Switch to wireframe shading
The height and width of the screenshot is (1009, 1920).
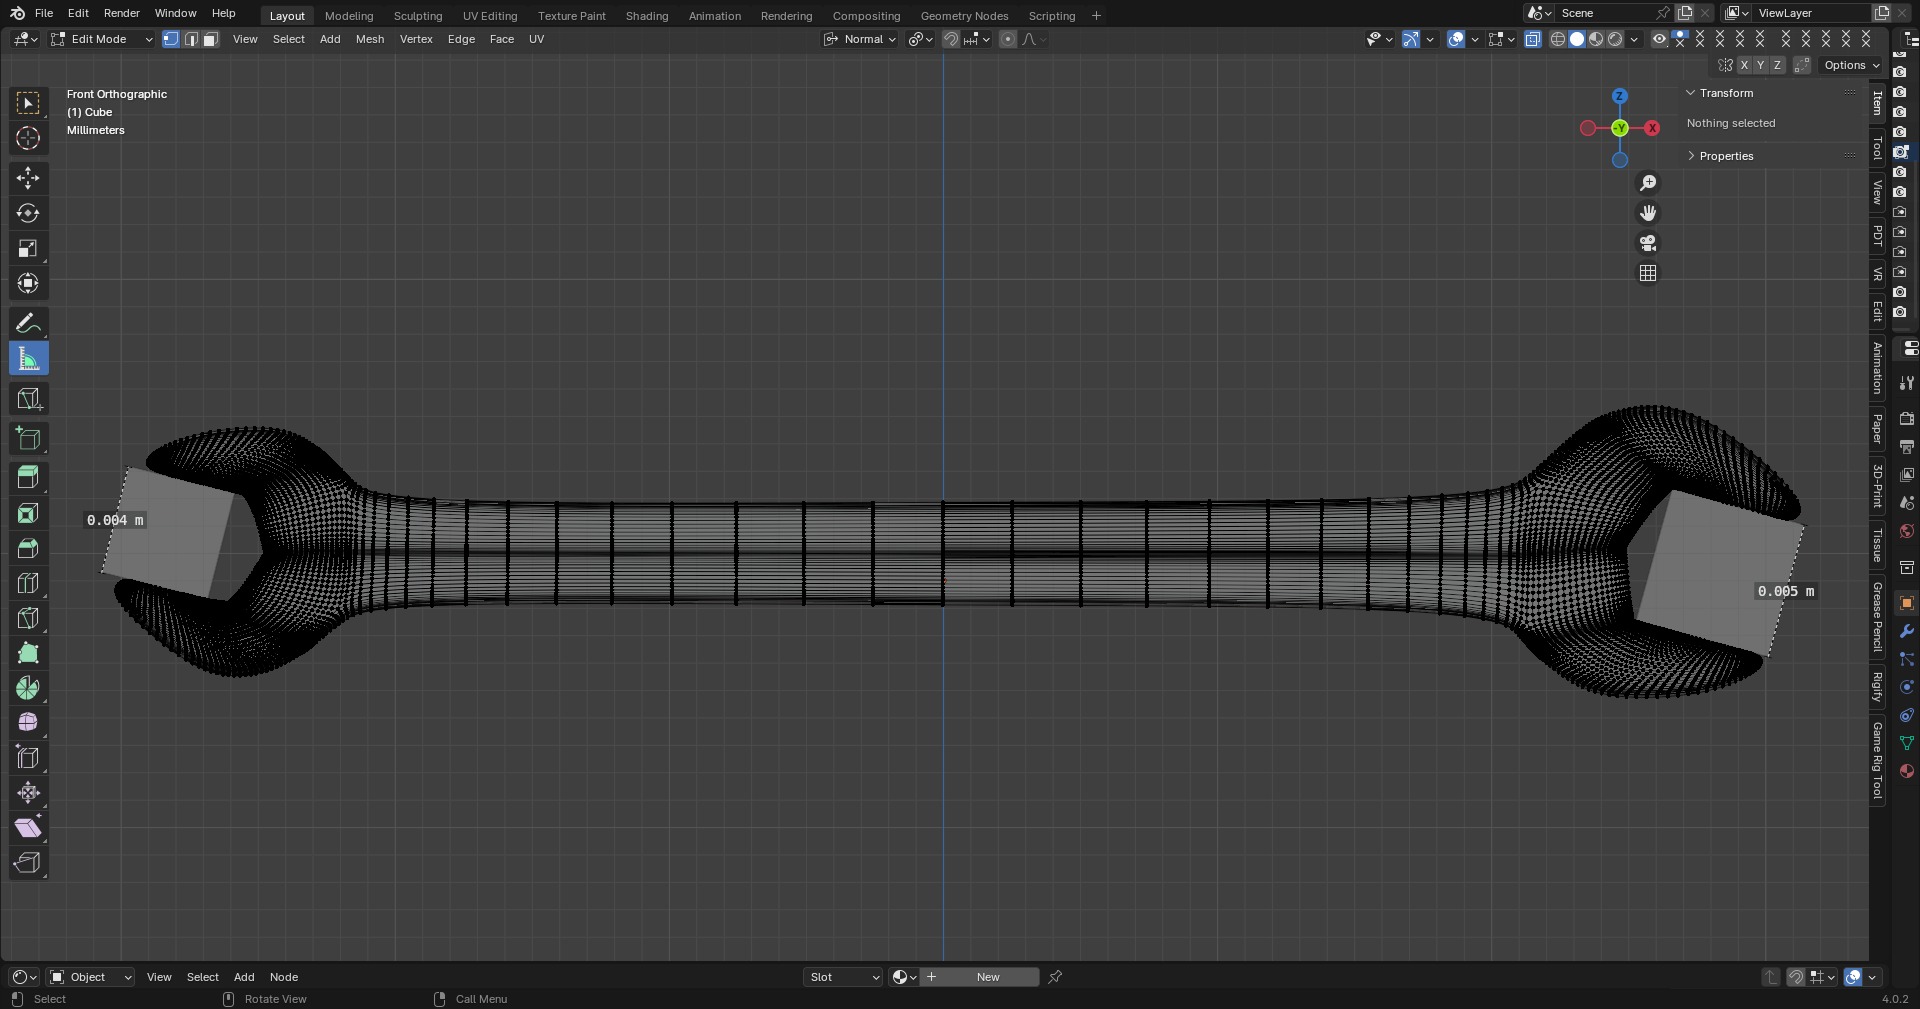[1558, 39]
